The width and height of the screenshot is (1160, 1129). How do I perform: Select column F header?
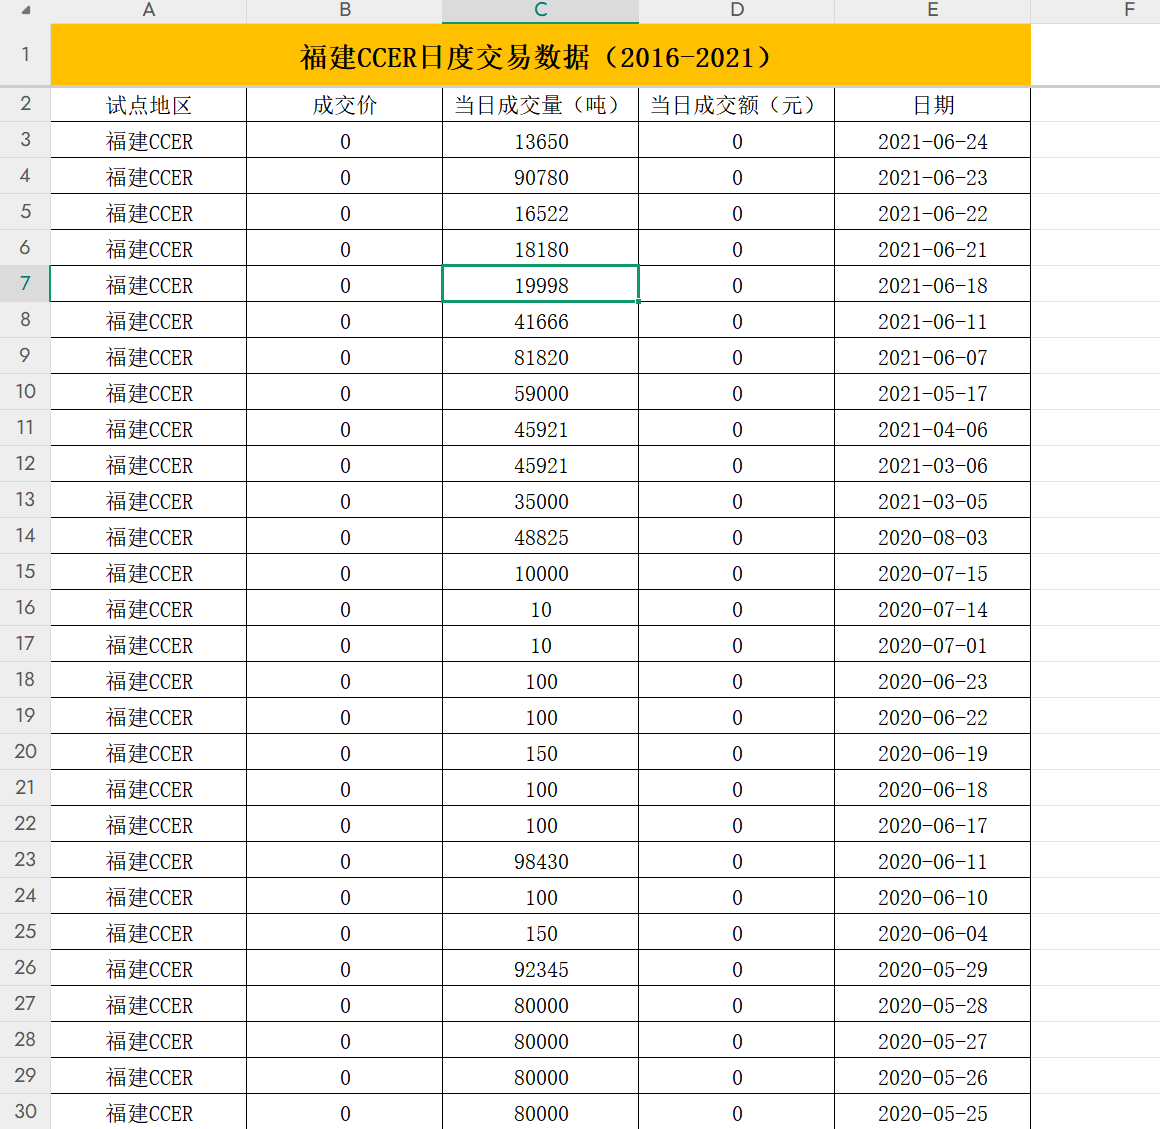point(1096,10)
